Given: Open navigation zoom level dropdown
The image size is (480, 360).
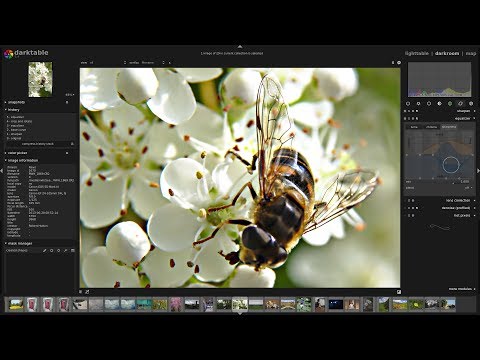Looking at the screenshot, I should pos(70,95).
